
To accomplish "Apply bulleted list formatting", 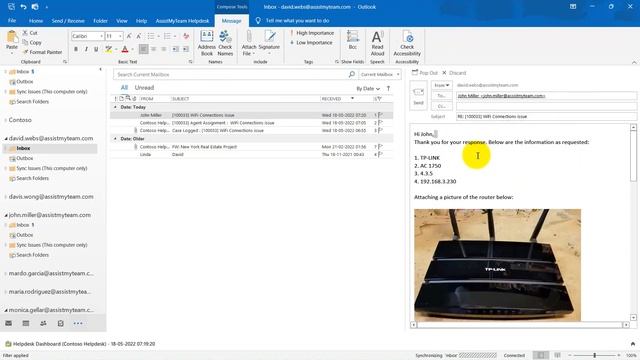I will pos(151,36).
